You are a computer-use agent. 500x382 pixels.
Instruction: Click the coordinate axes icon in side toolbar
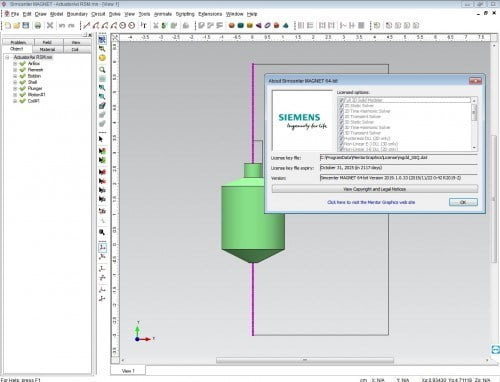[102, 247]
